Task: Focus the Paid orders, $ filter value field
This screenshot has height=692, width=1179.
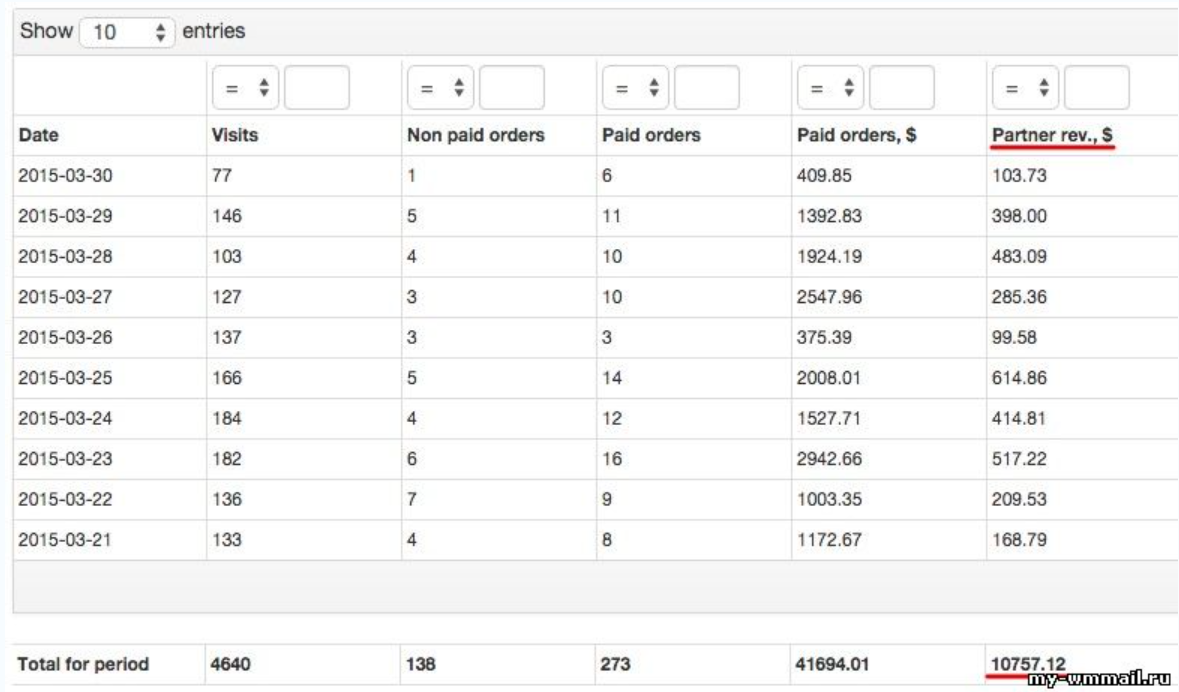Action: (902, 88)
